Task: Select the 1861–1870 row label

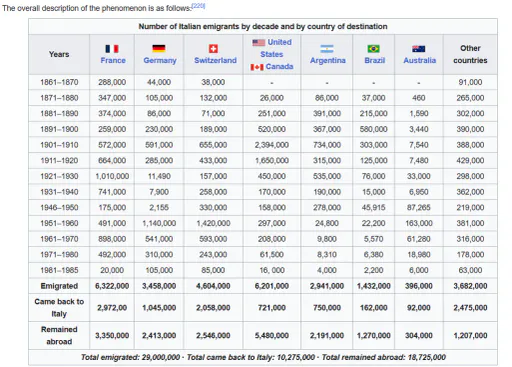Action: (x=59, y=82)
